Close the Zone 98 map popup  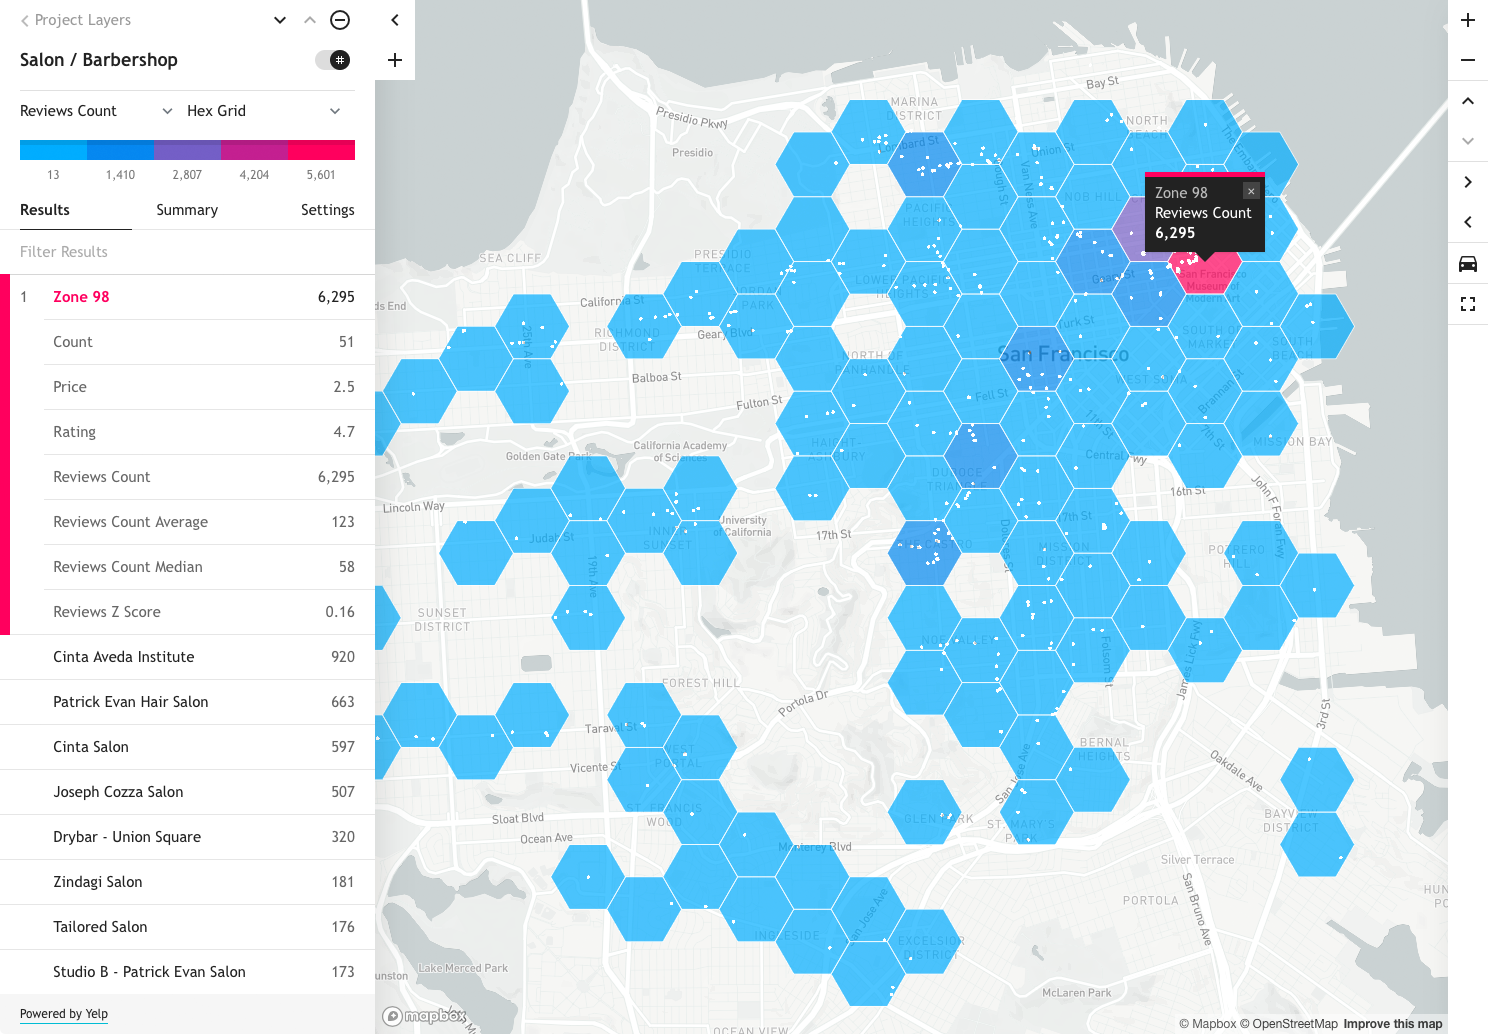tap(1251, 191)
